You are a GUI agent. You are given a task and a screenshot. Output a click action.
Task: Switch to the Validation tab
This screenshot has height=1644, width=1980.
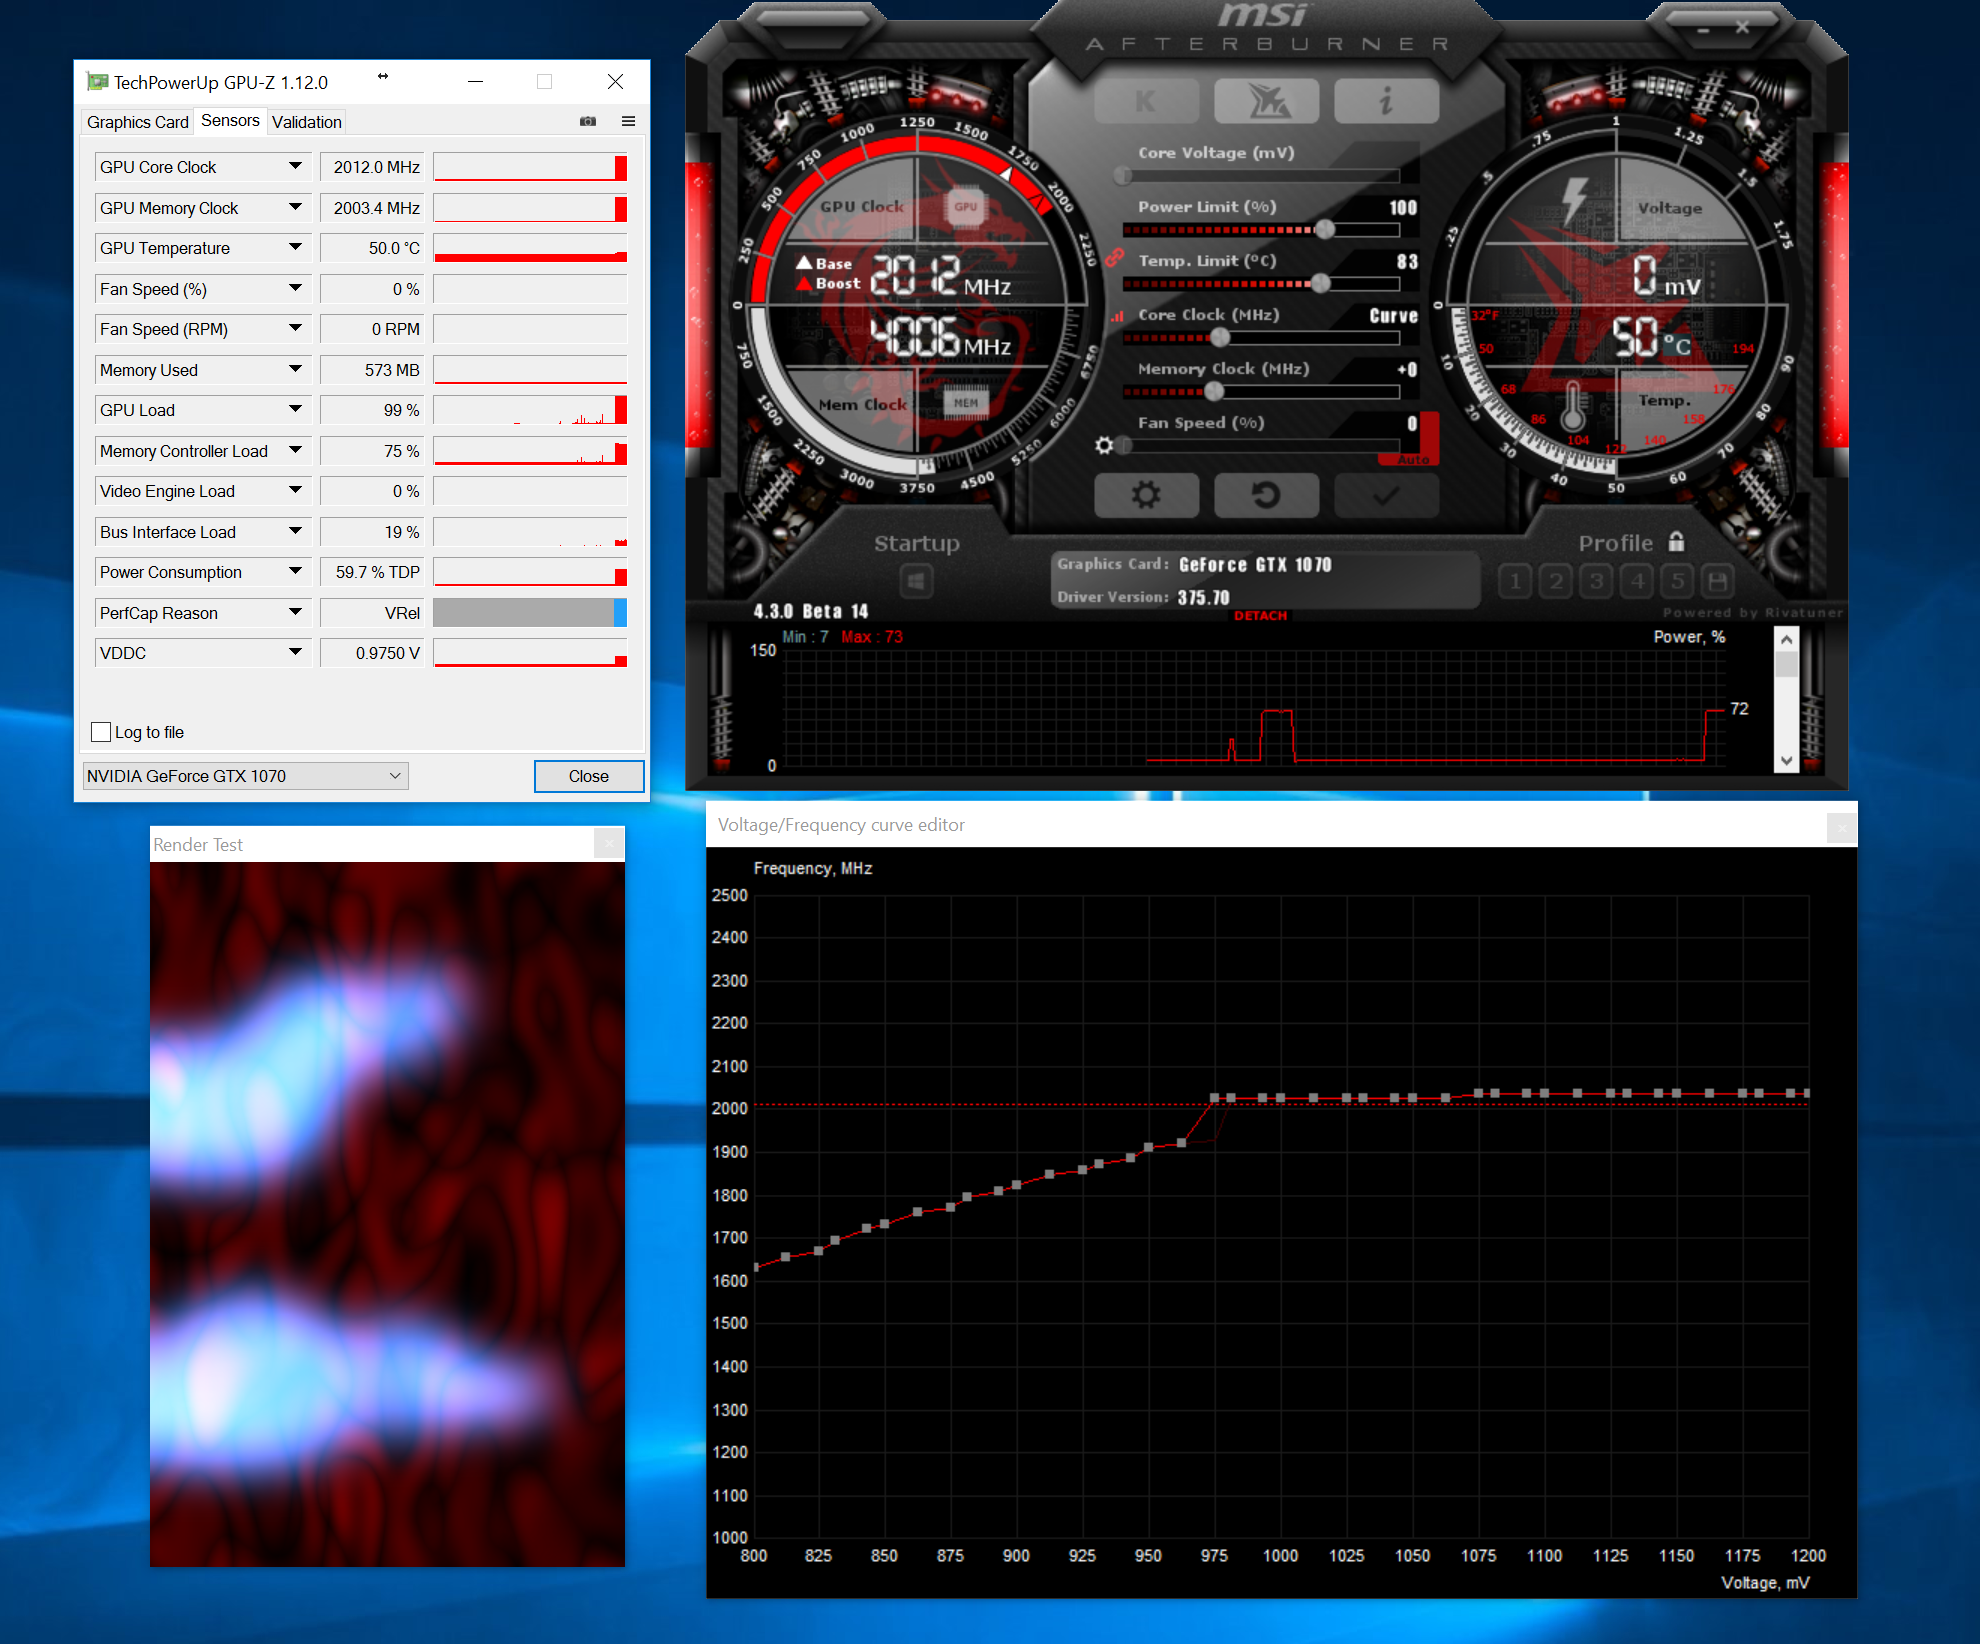click(x=306, y=122)
